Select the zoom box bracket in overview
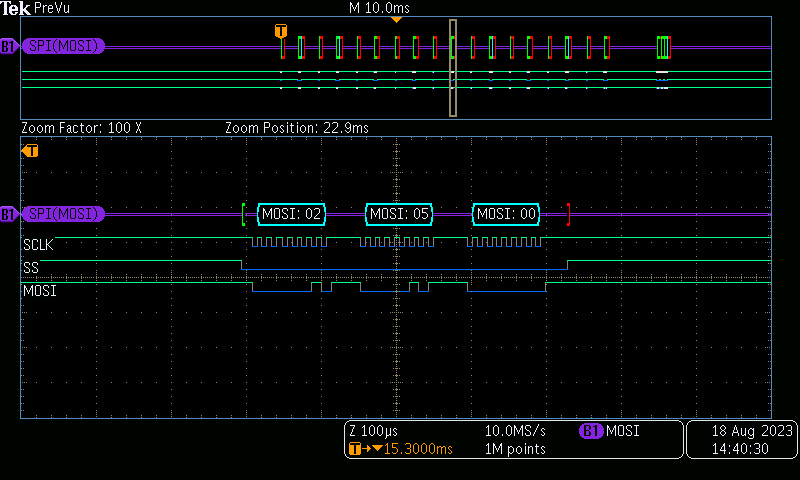This screenshot has height=480, width=800. pos(453,68)
